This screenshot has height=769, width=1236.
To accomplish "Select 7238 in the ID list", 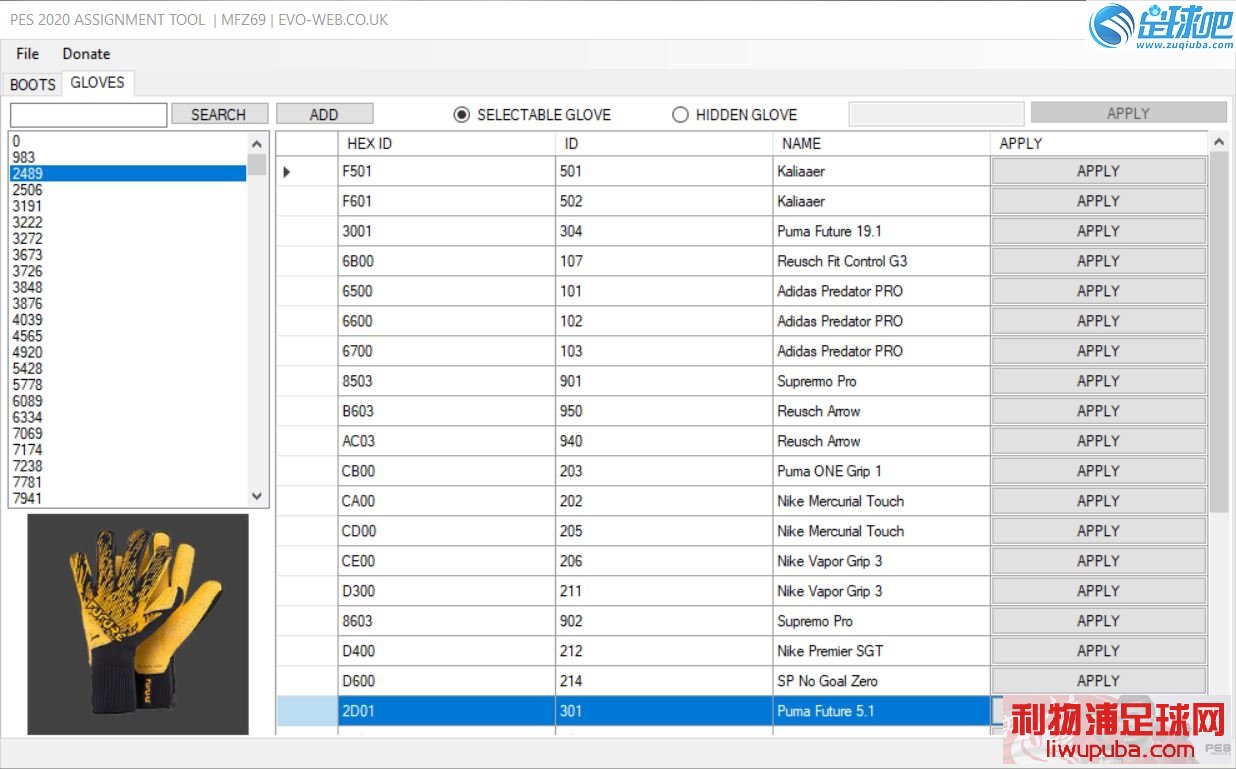I will click(x=128, y=466).
